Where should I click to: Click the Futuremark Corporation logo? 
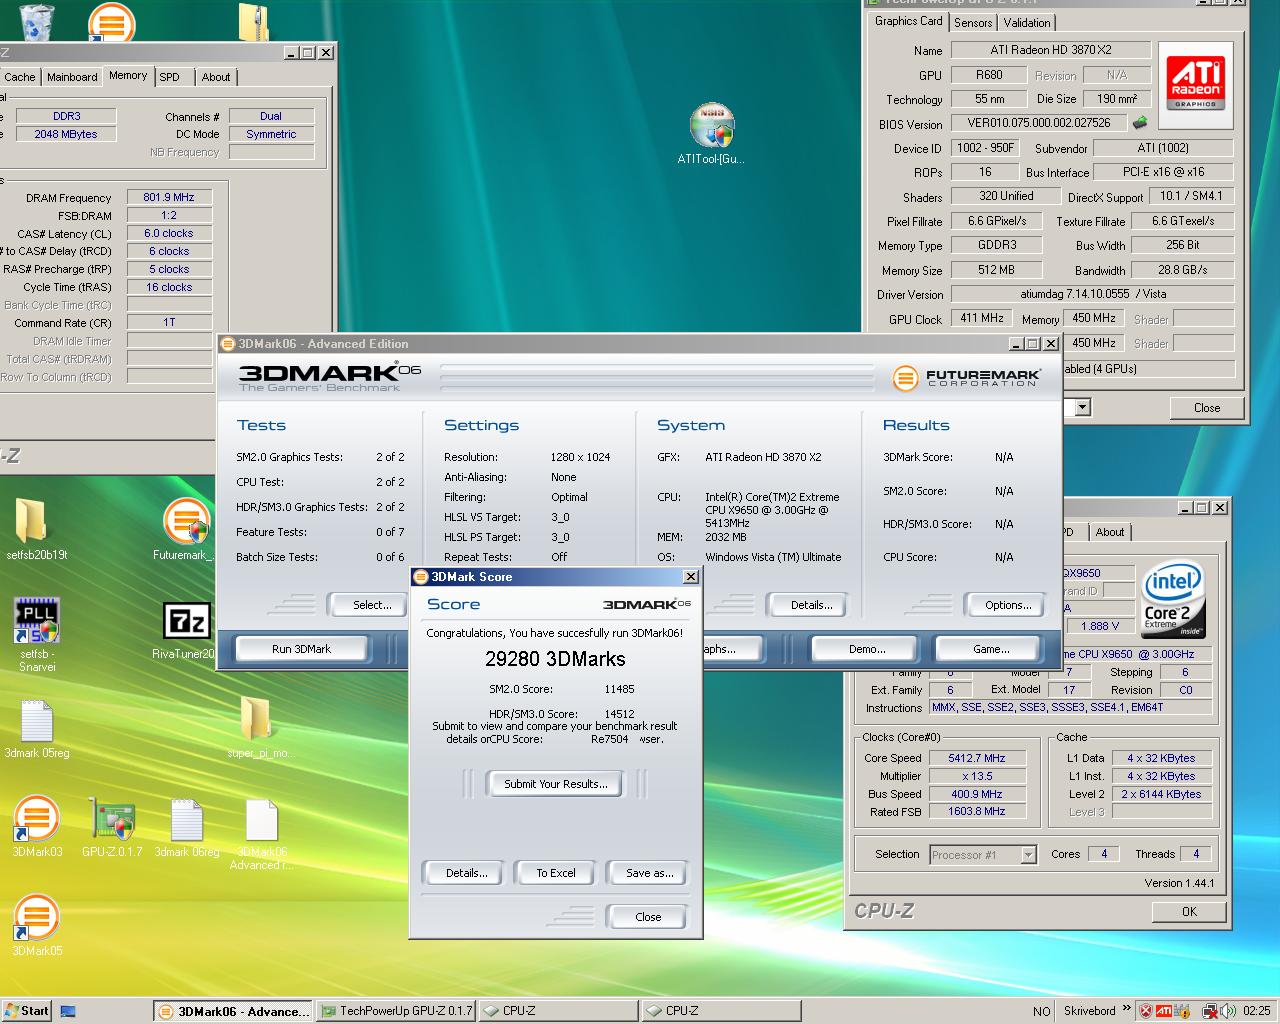click(x=967, y=378)
